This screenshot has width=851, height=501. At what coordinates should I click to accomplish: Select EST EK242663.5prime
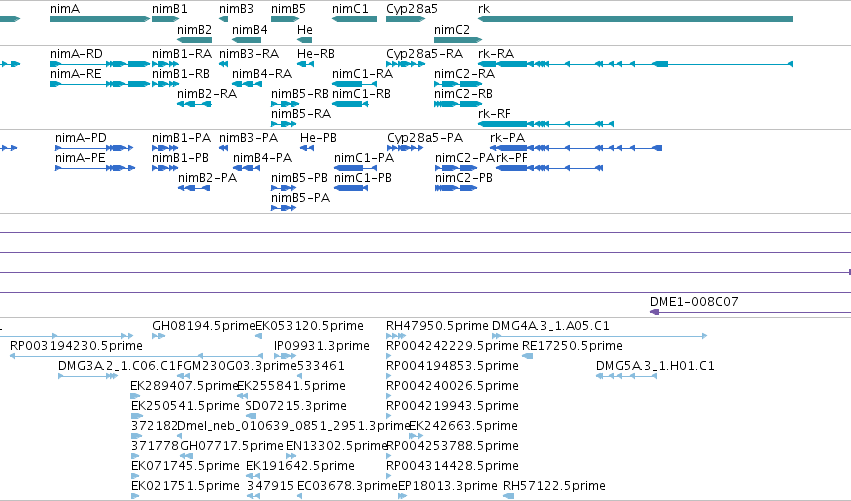[x=416, y=437]
